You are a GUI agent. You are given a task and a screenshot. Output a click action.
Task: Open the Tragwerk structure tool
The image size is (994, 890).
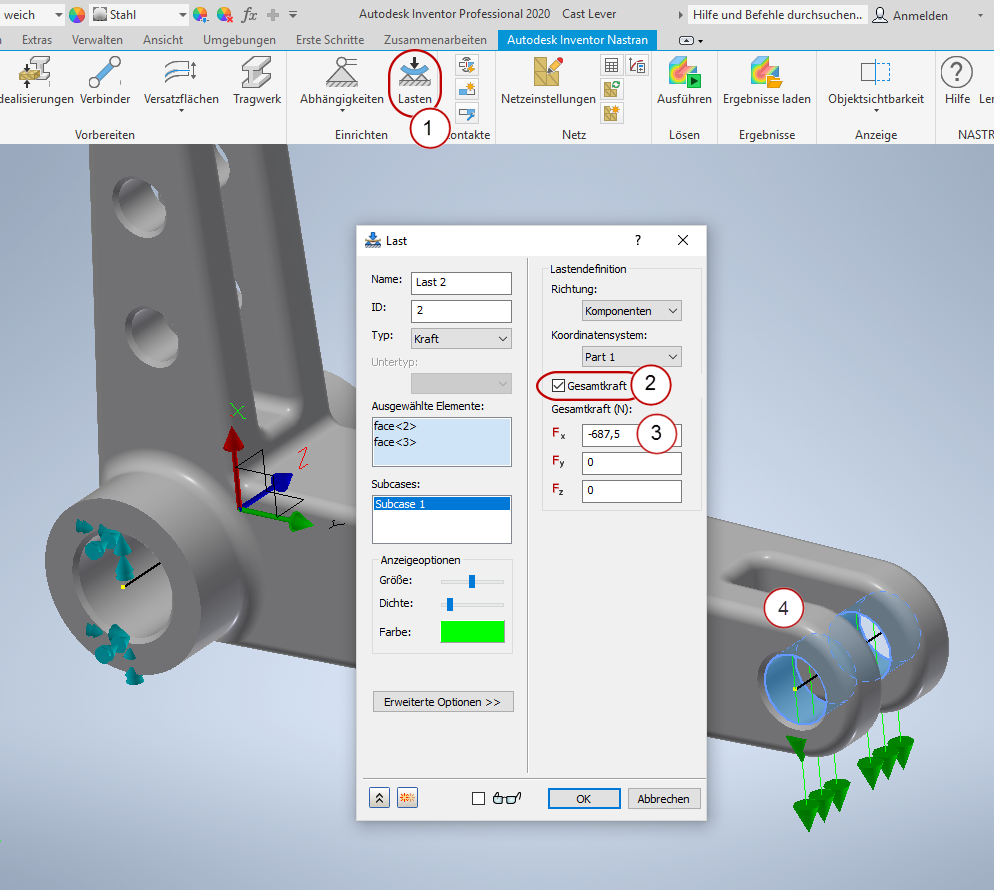click(x=257, y=80)
